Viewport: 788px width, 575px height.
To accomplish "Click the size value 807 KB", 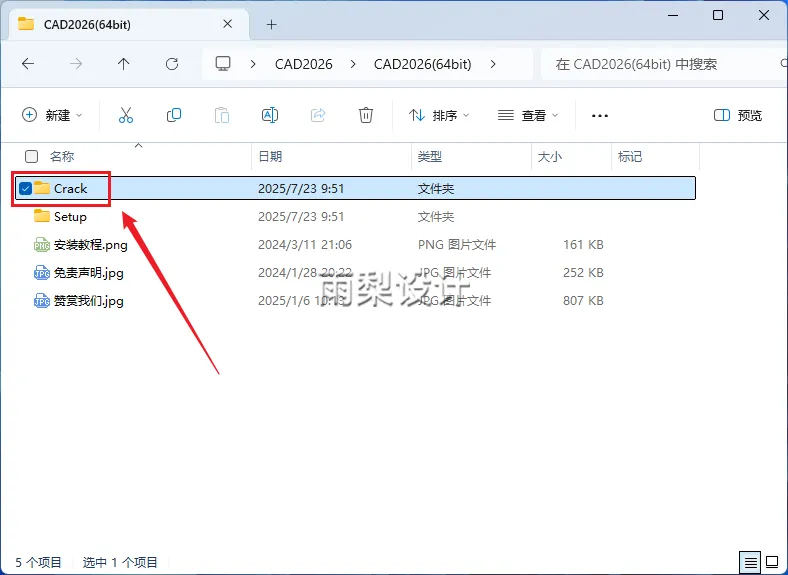I will (x=583, y=301).
